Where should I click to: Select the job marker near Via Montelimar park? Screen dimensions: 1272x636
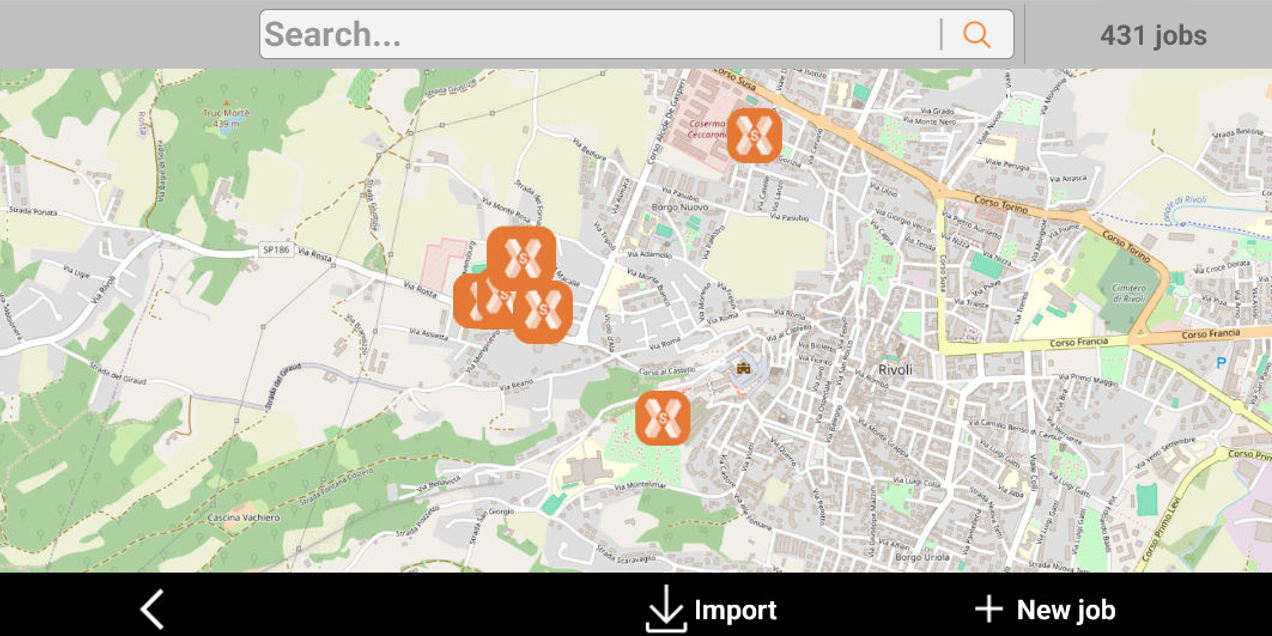tap(663, 418)
